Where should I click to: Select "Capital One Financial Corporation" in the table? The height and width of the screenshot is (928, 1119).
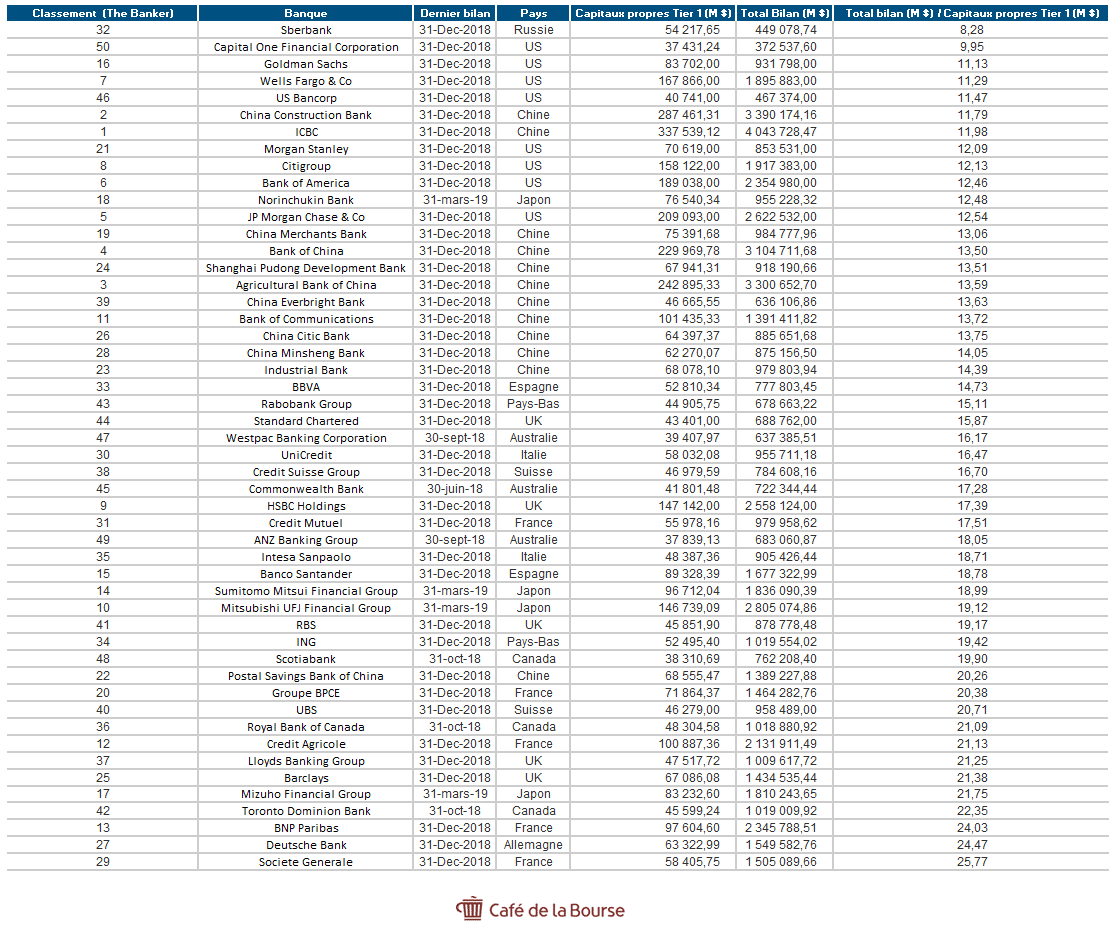click(306, 47)
